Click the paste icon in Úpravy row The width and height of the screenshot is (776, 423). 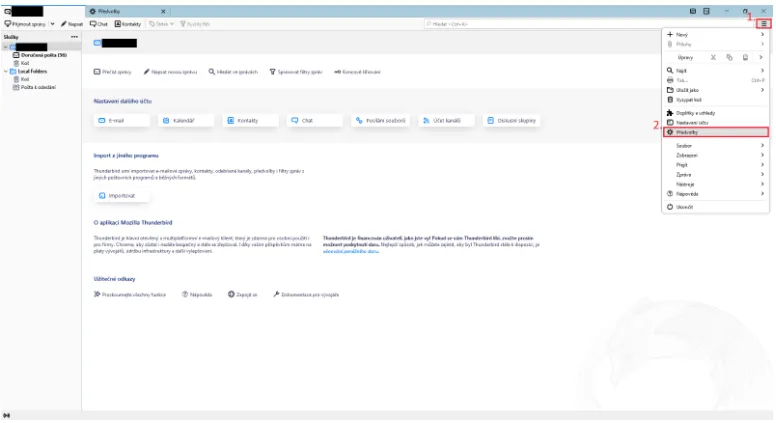(745, 57)
